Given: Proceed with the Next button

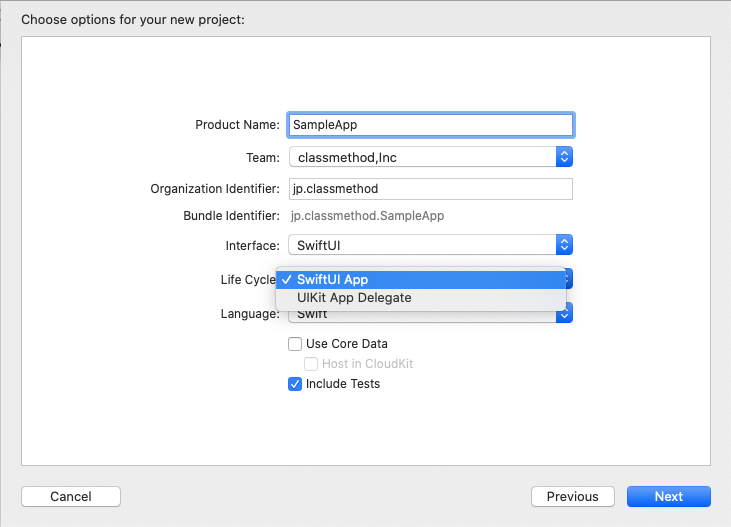Looking at the screenshot, I should pyautogui.click(x=669, y=496).
